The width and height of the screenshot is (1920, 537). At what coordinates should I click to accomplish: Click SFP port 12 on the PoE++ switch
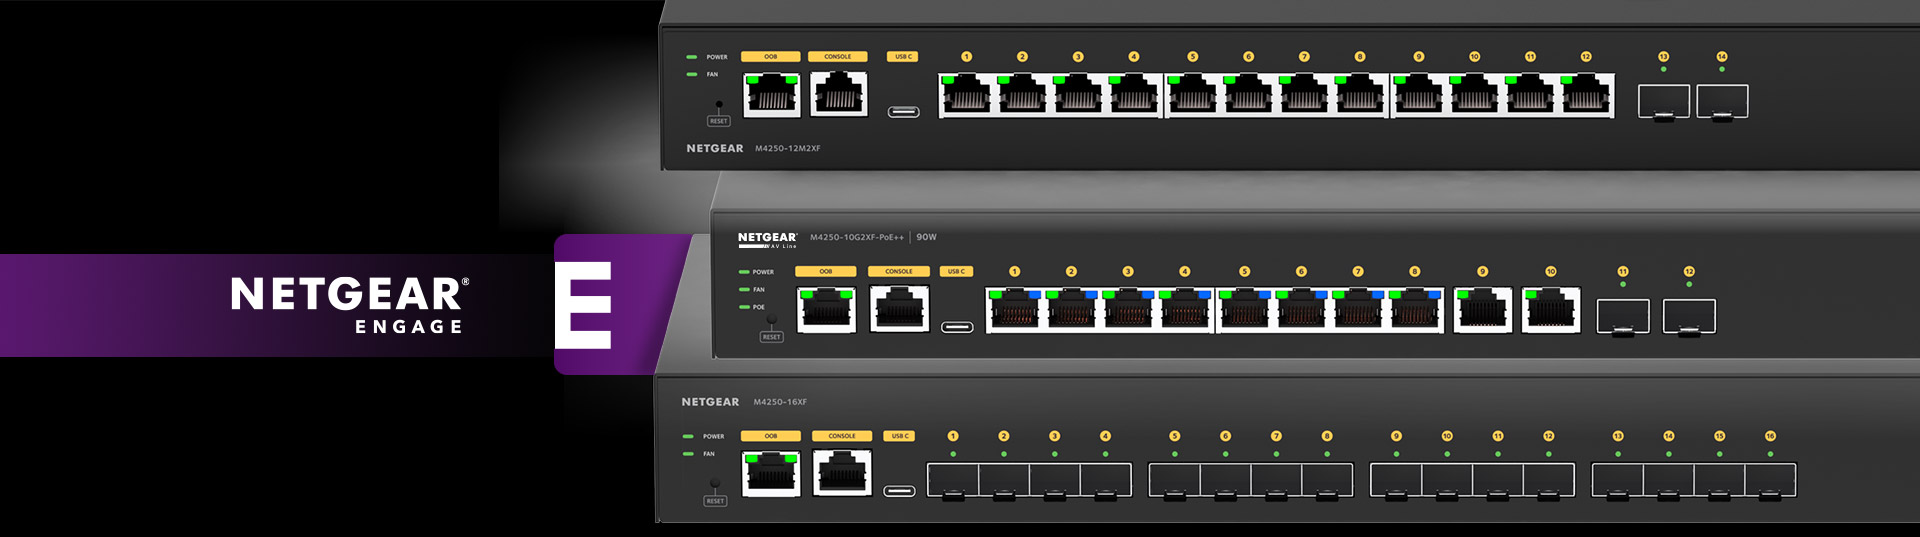tap(1689, 317)
